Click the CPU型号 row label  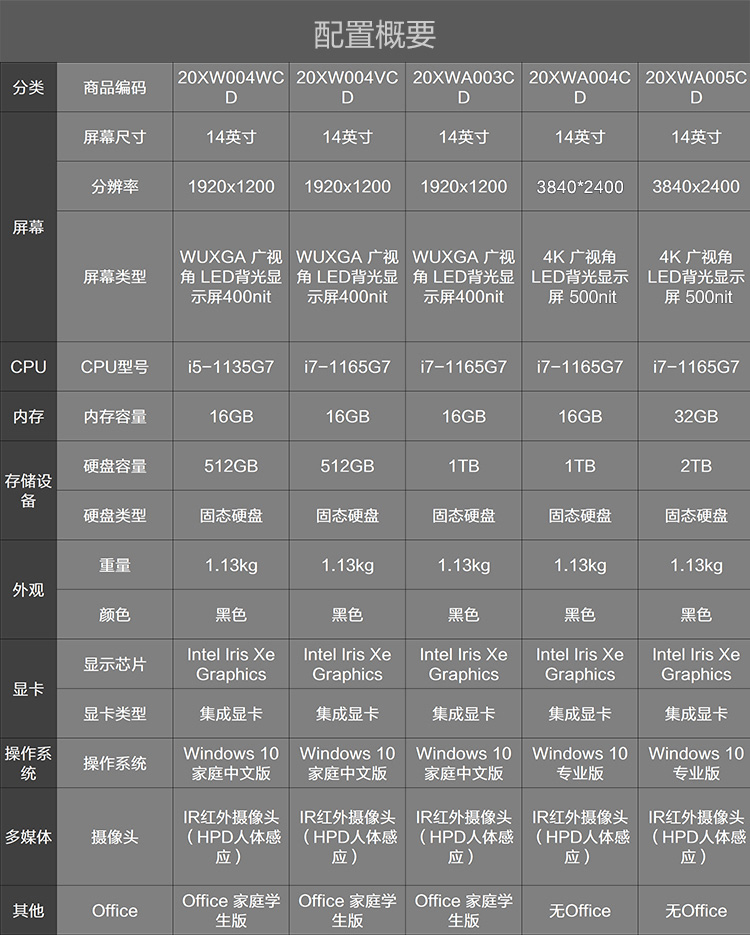tap(114, 367)
